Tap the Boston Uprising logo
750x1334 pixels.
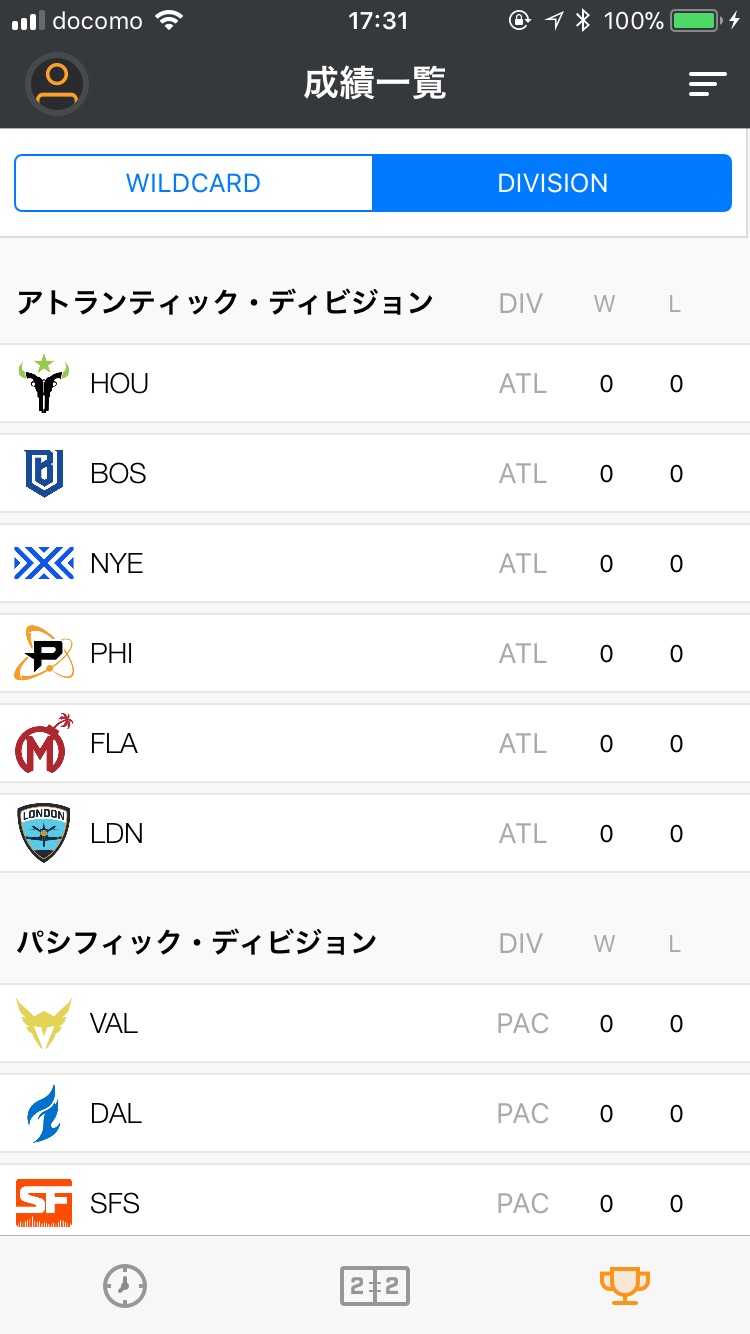tap(44, 474)
